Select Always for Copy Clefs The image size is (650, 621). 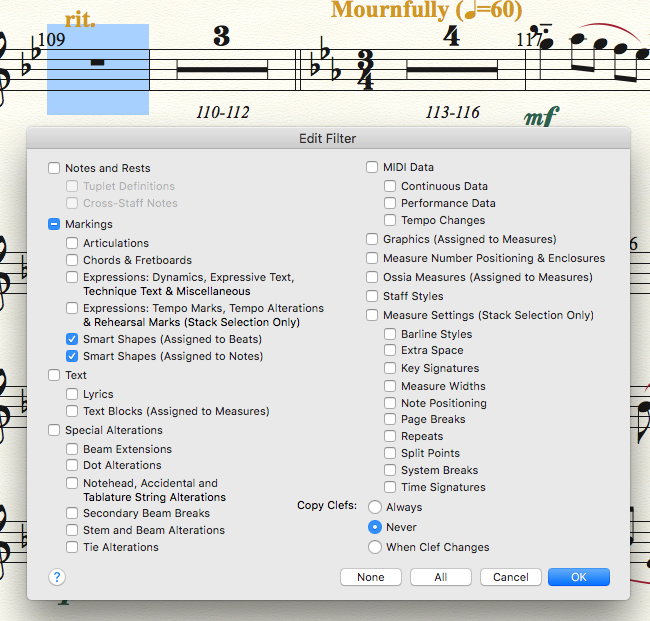(375, 508)
